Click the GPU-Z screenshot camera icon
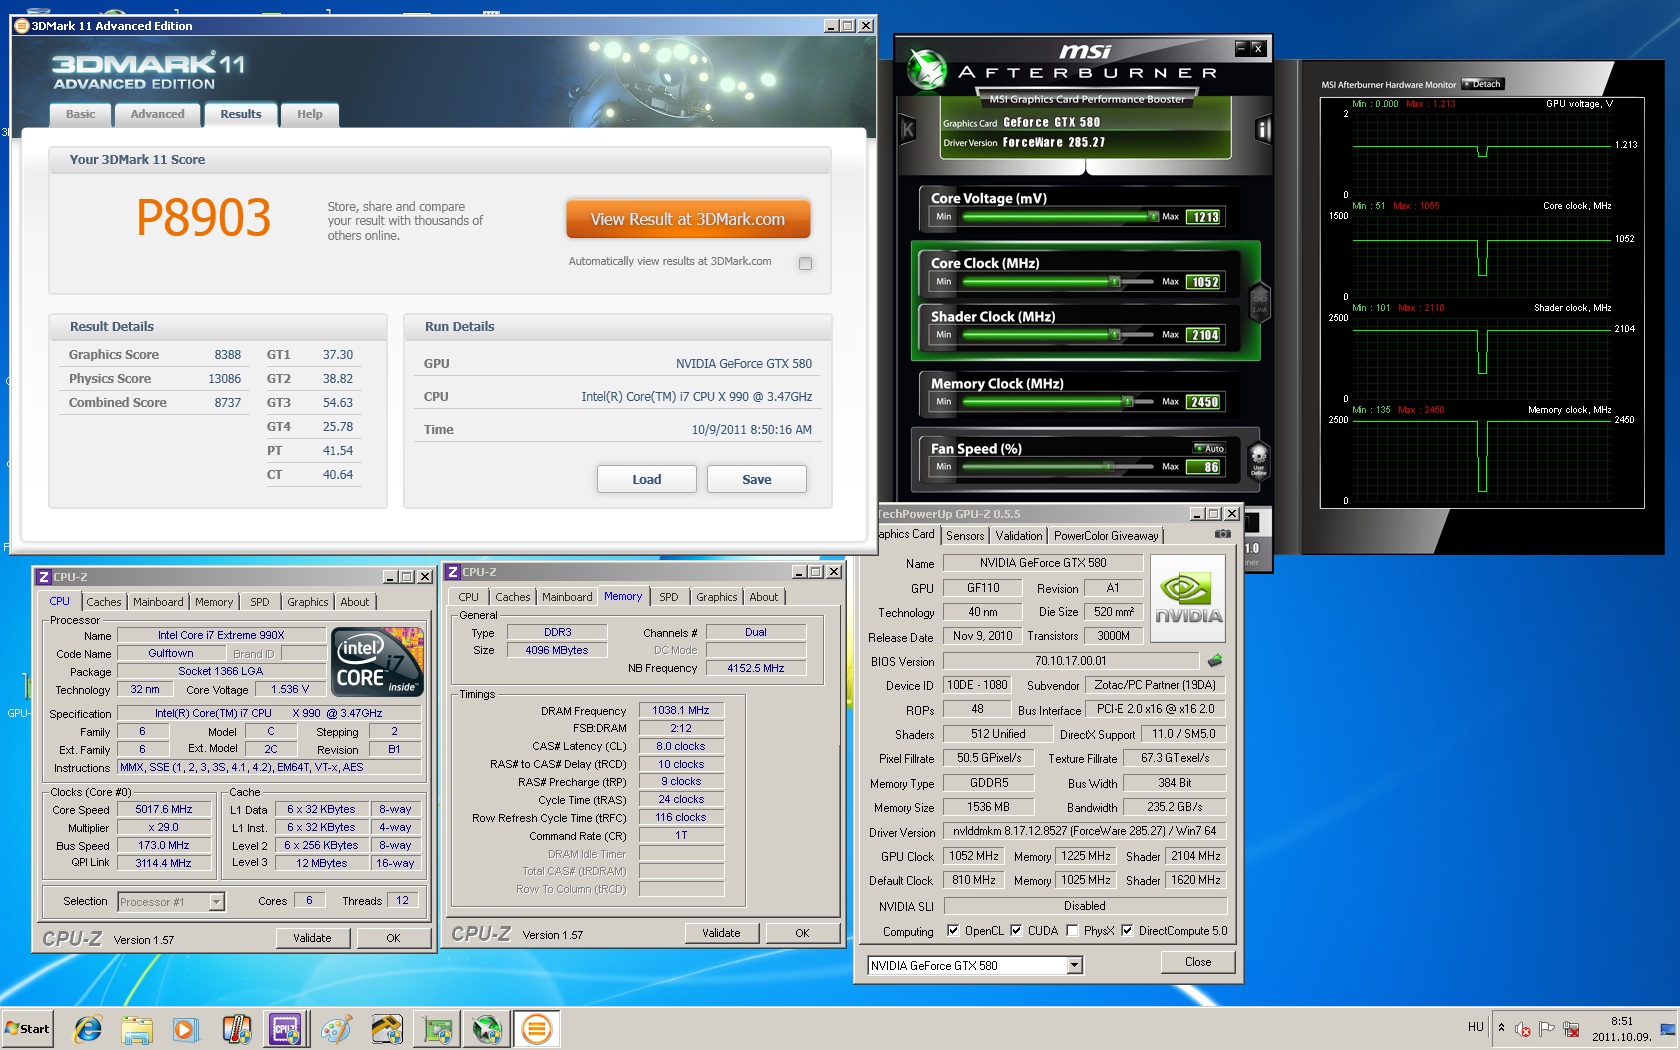 [1223, 534]
